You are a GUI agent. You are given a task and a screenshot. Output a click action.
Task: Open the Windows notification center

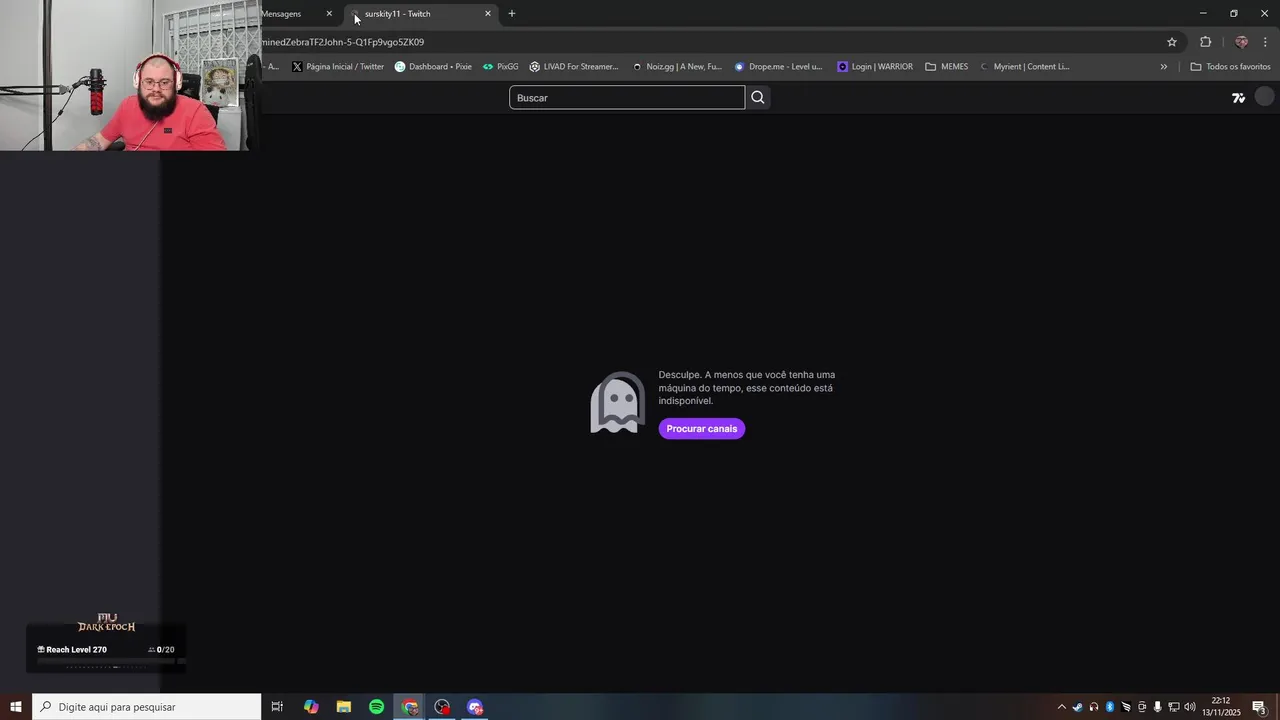point(1260,707)
